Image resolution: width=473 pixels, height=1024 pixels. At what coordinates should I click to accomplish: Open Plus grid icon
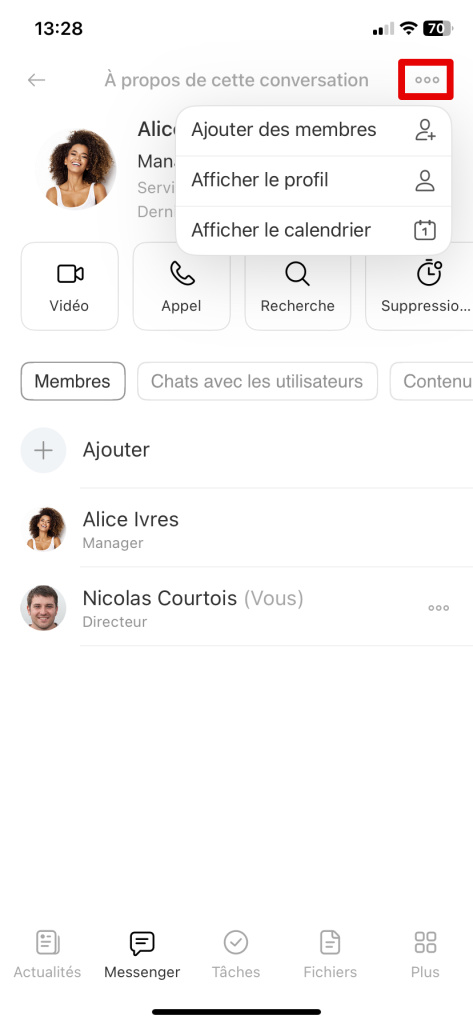[425, 943]
